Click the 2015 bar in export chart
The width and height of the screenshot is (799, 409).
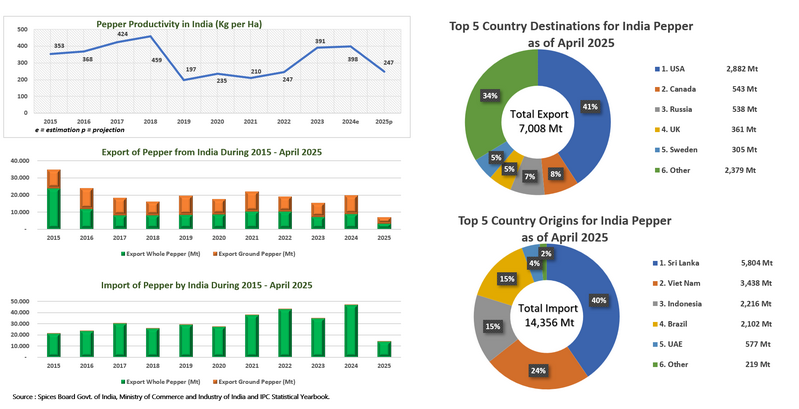point(54,199)
